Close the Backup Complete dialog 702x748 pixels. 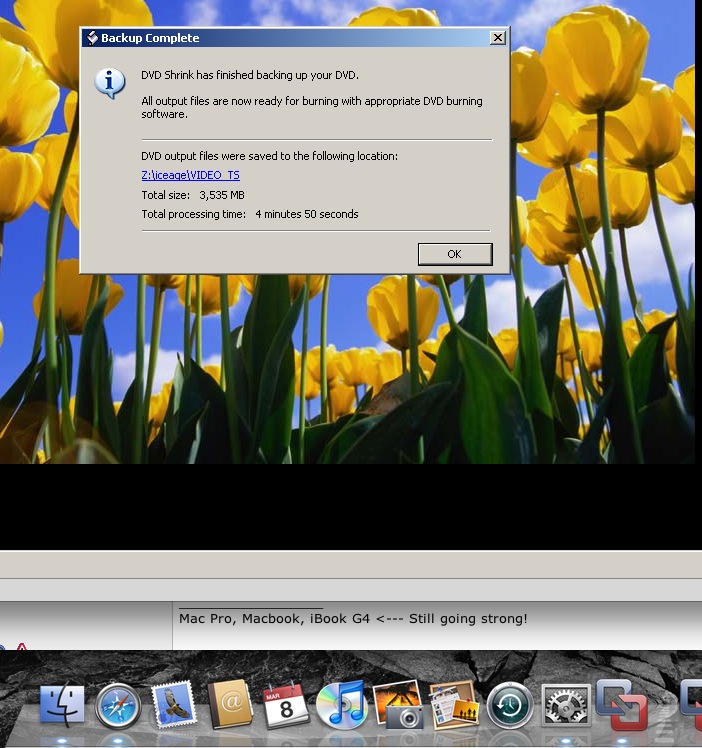point(497,38)
